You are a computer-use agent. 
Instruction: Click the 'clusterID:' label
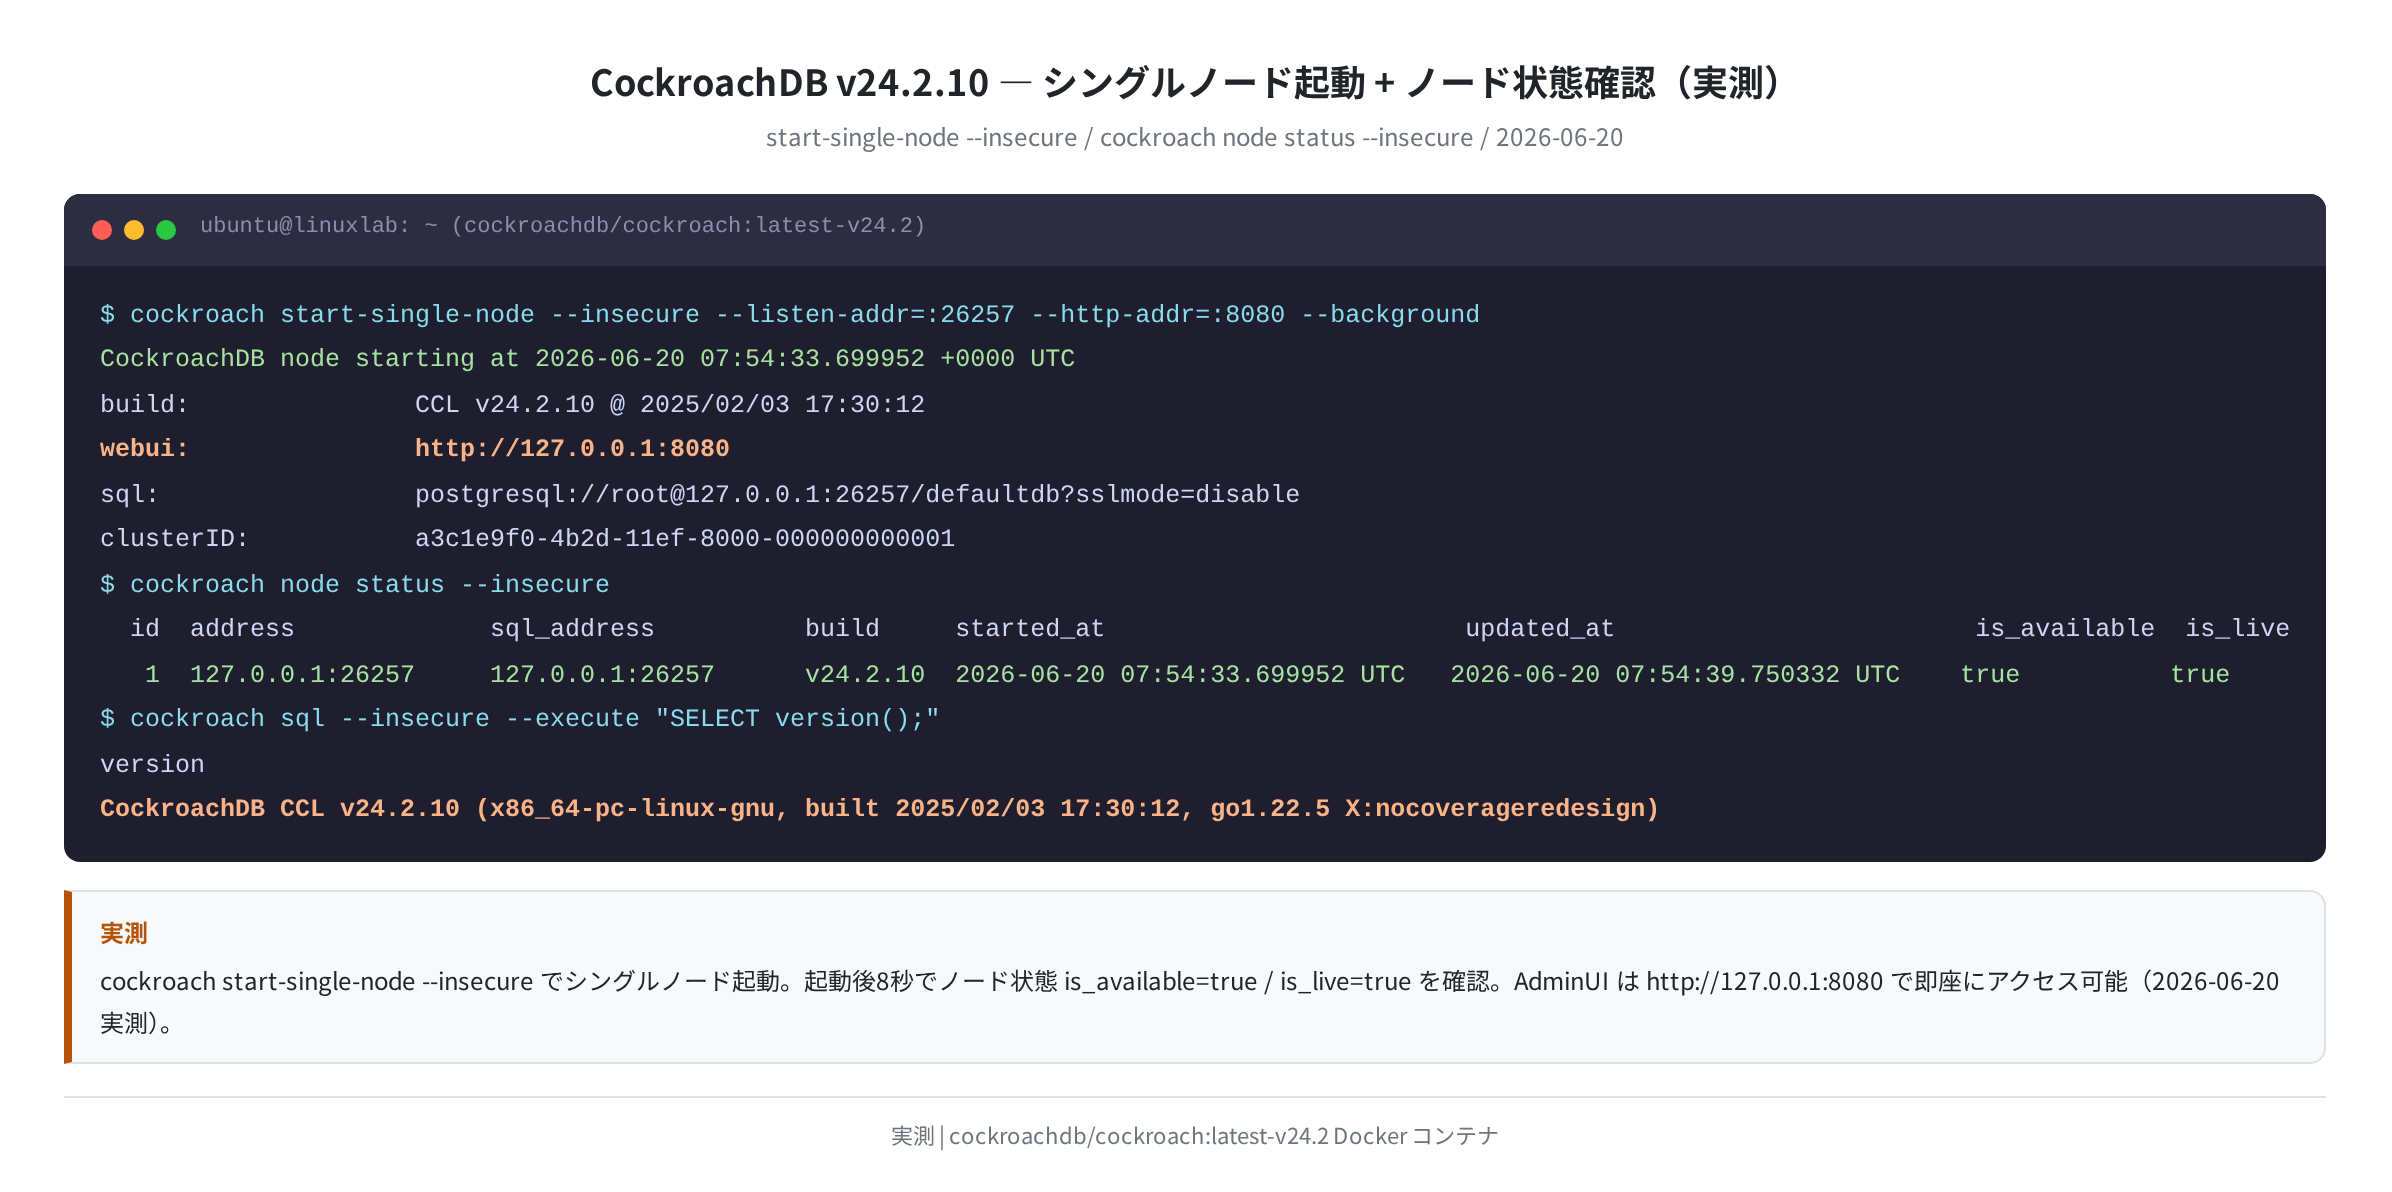pos(174,538)
